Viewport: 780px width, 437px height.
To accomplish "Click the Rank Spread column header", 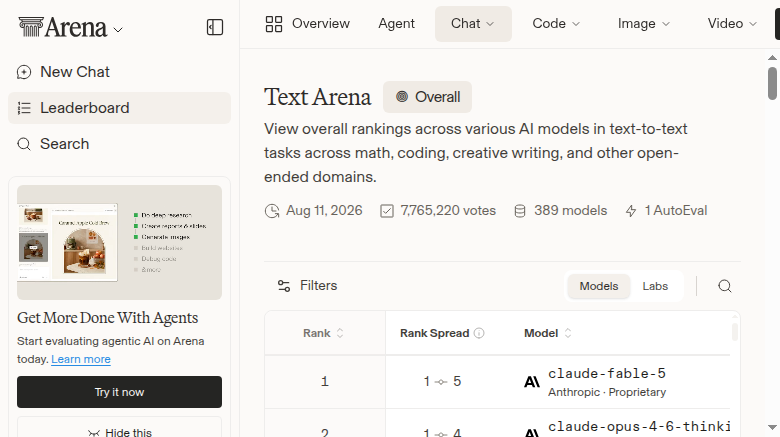I will 435,333.
